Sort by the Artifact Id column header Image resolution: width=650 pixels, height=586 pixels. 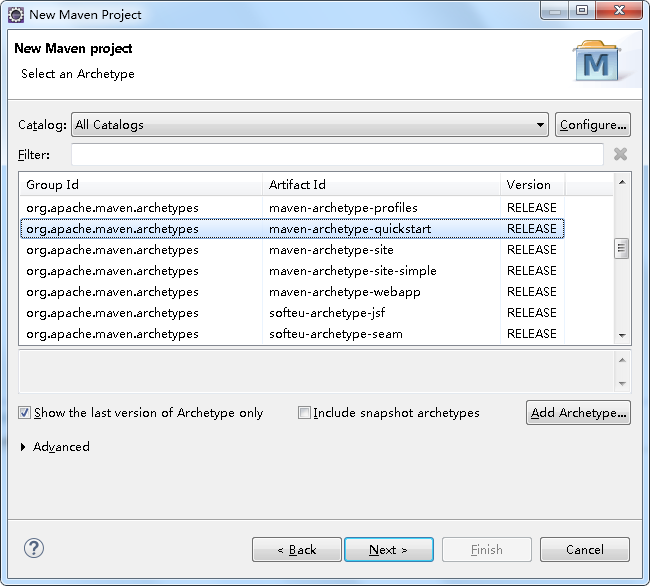click(381, 184)
